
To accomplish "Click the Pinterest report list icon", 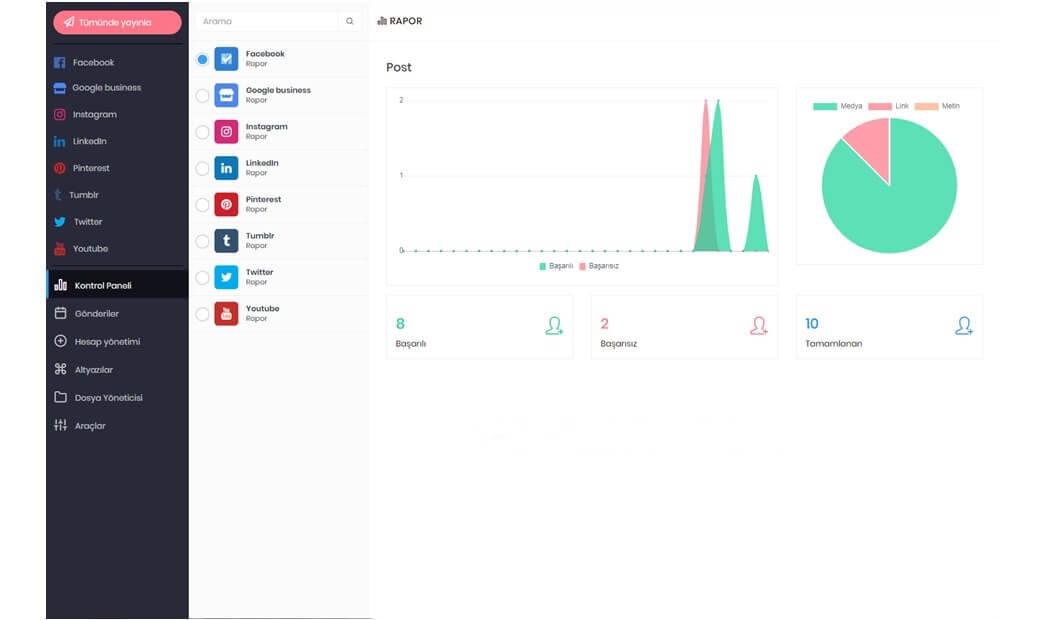I will click(226, 205).
